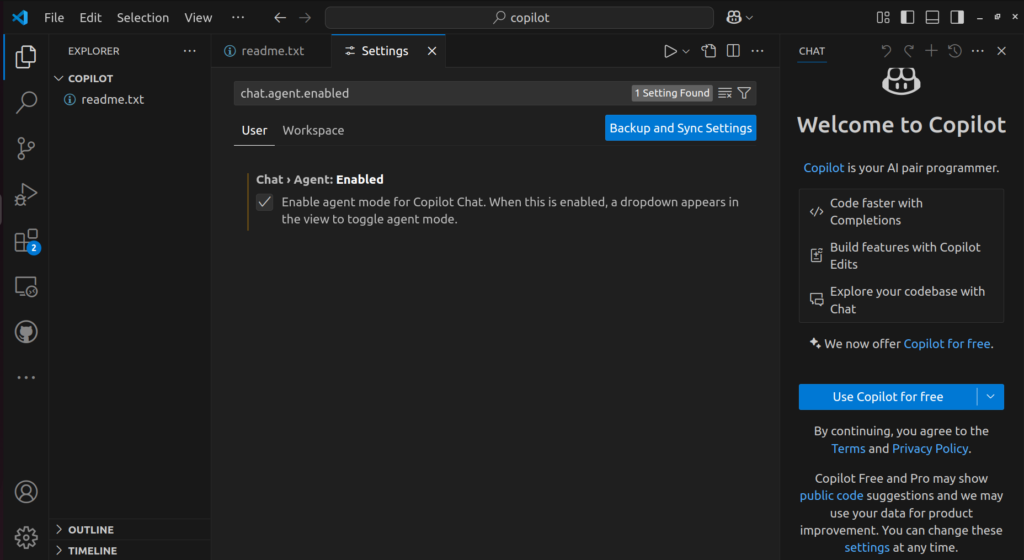Open the Copilot for free link

click(x=947, y=344)
